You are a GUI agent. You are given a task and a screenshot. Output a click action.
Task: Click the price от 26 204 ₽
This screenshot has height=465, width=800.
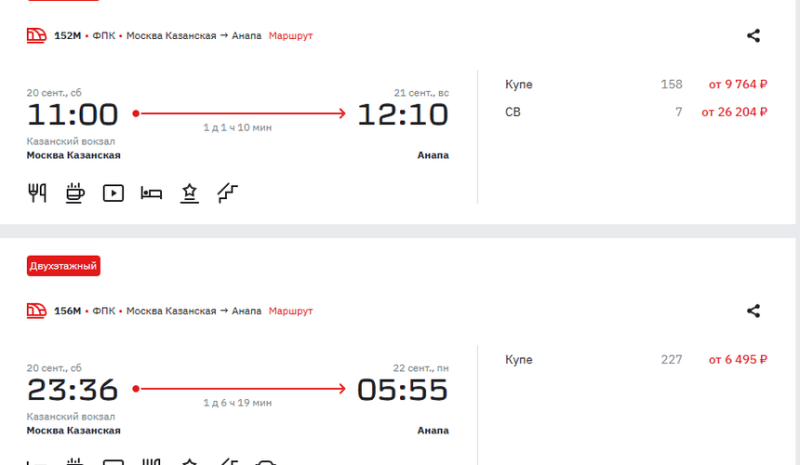pyautogui.click(x=734, y=112)
